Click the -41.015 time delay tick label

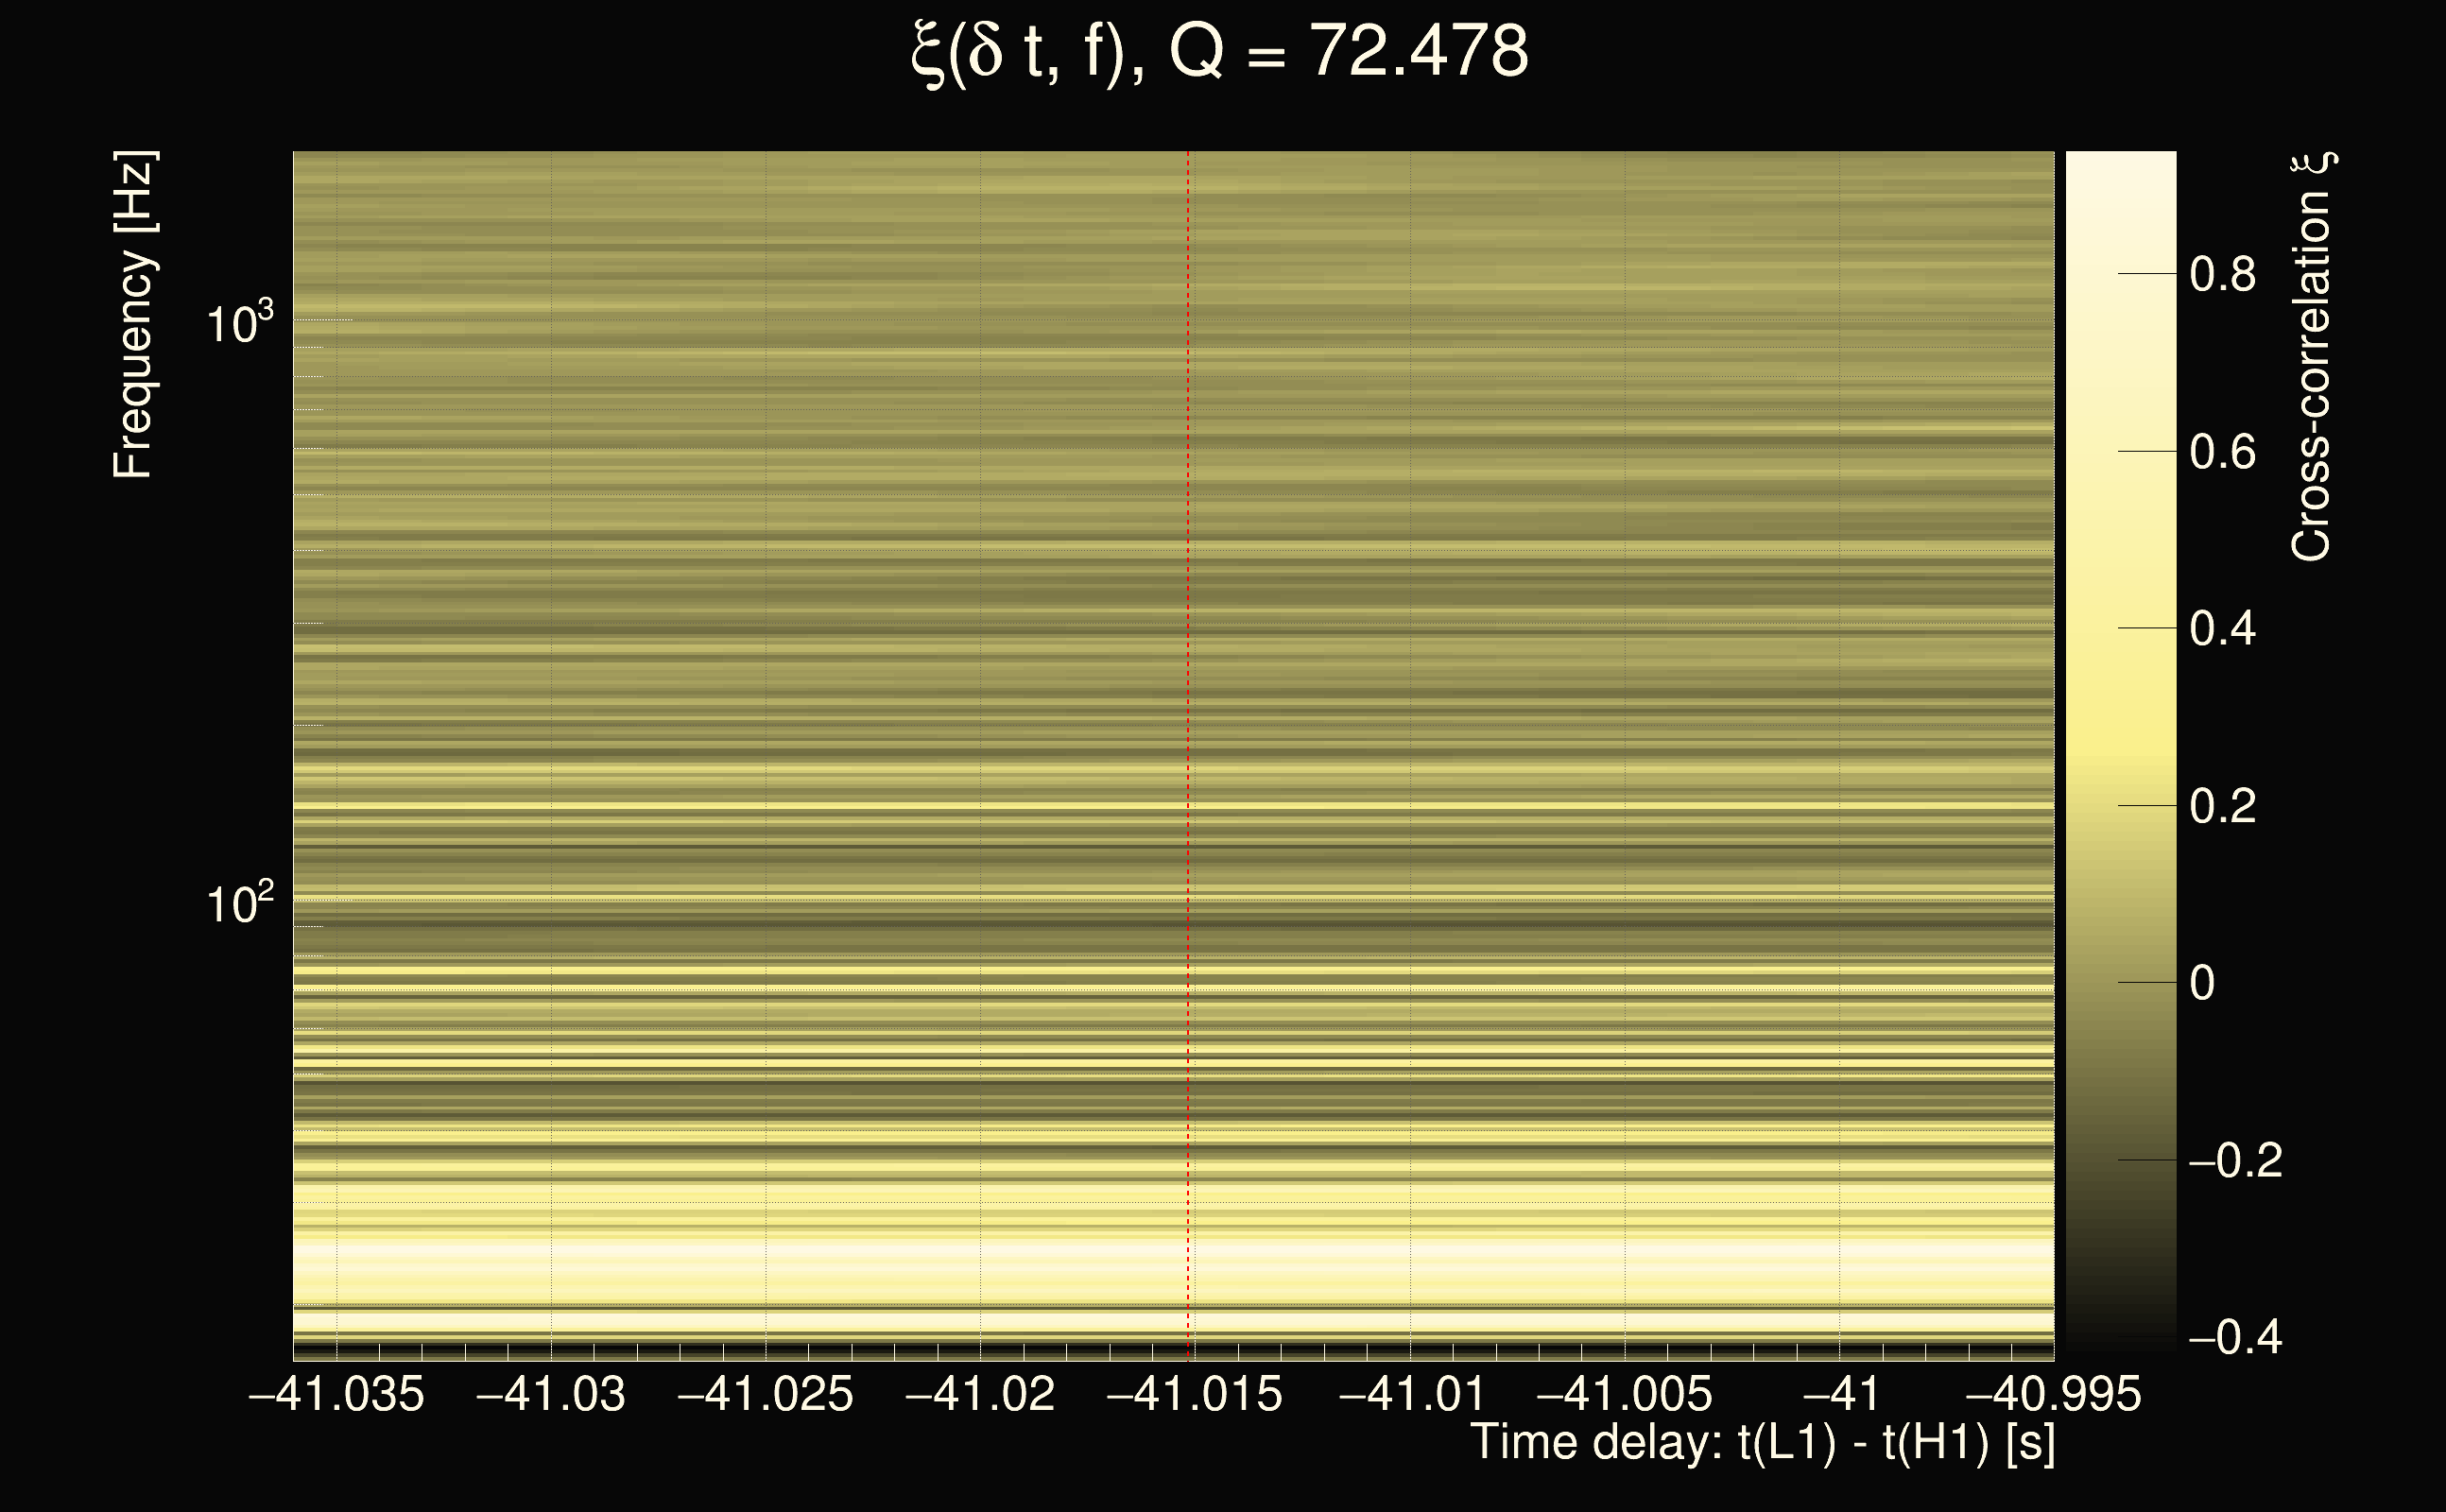[x=1195, y=1394]
